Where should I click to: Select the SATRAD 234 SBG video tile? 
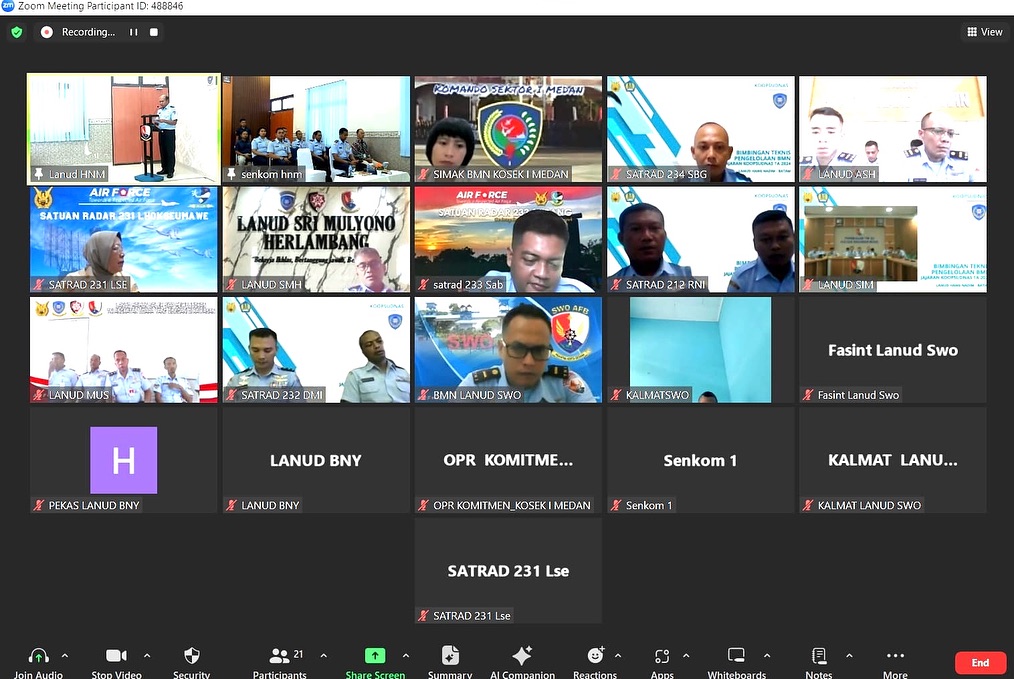[700, 129]
